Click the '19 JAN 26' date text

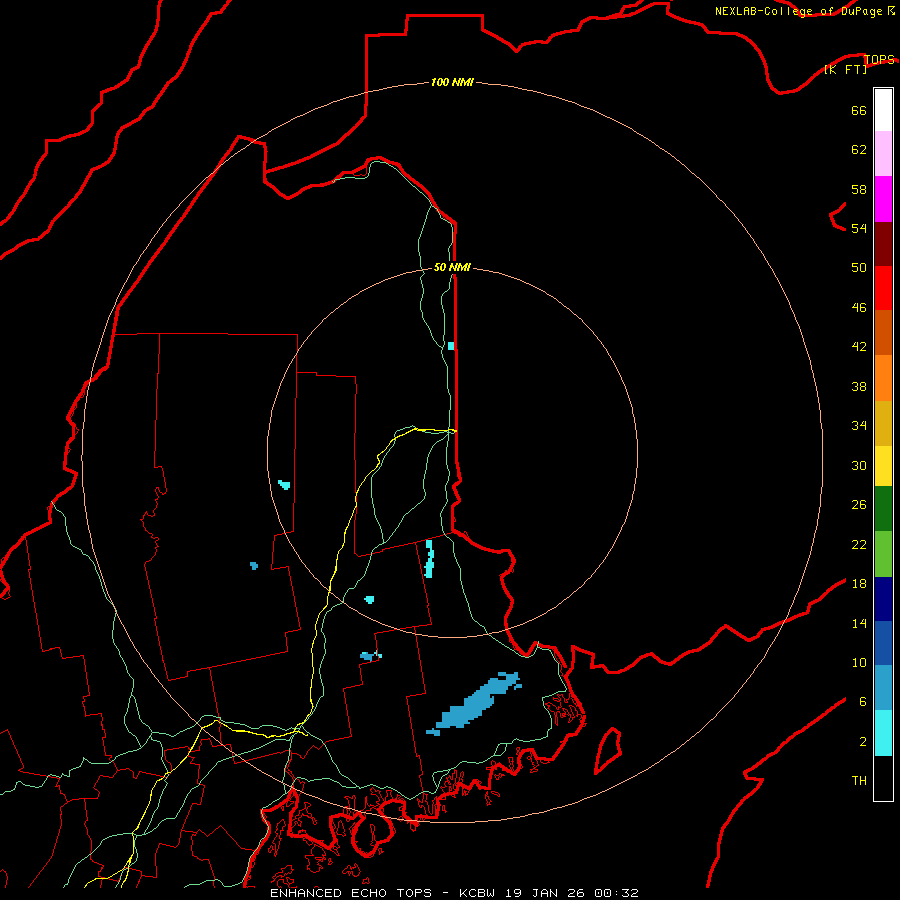(x=545, y=893)
